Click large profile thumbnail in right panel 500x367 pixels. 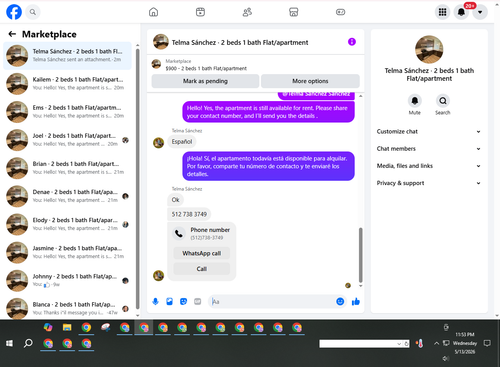coord(429,49)
